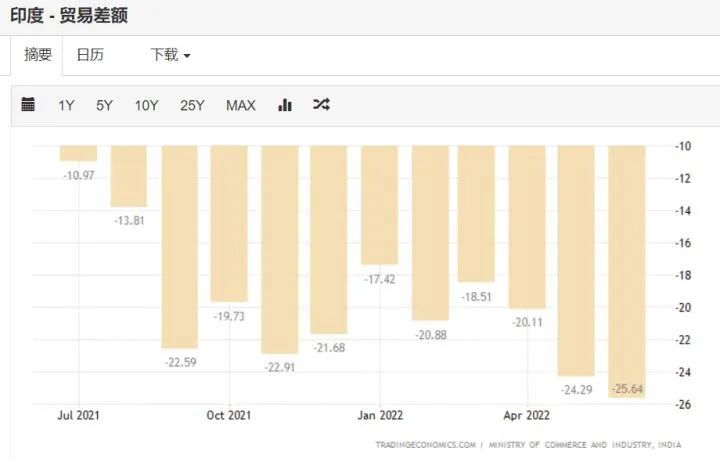Click the compare shuffle arrows icon

(321, 105)
